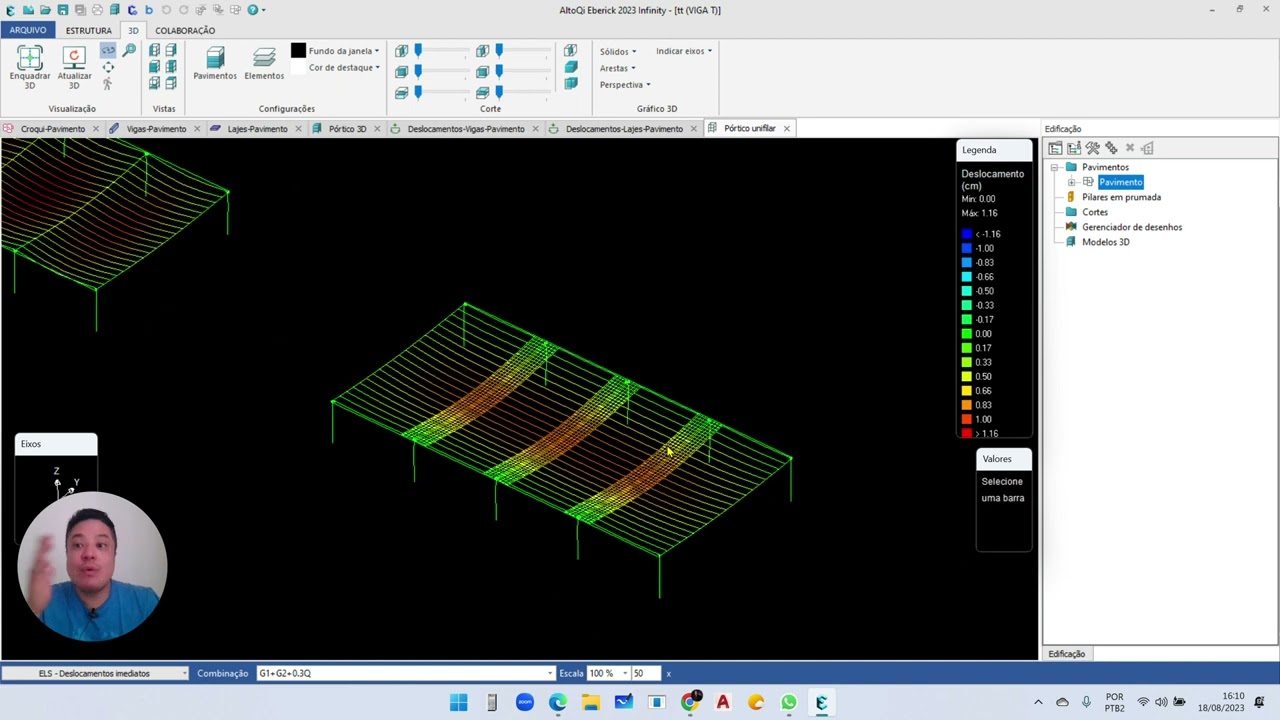Click the tools icon in Edificação panel

pyautogui.click(x=1093, y=148)
